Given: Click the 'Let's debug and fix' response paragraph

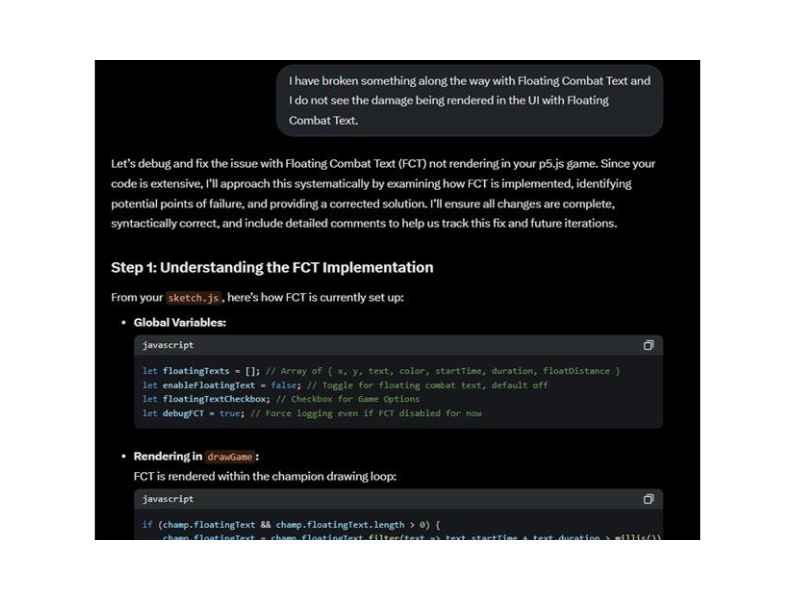Looking at the screenshot, I should (383, 193).
